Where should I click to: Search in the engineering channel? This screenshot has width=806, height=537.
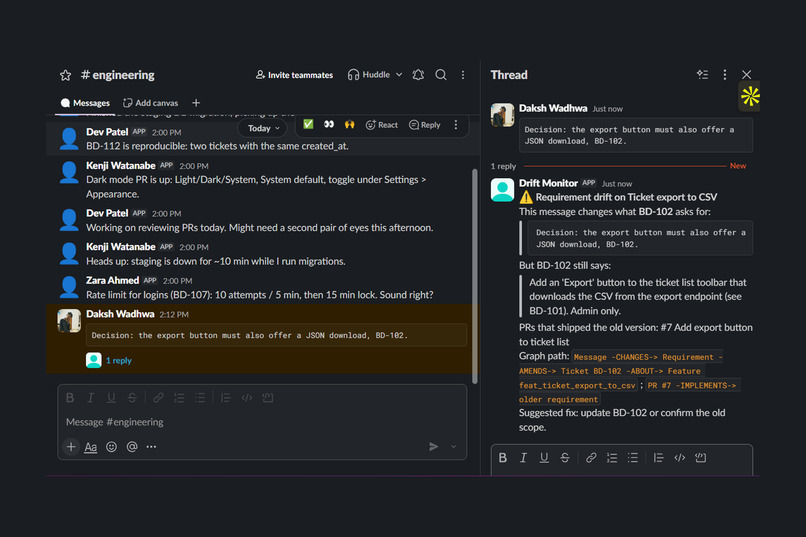441,75
